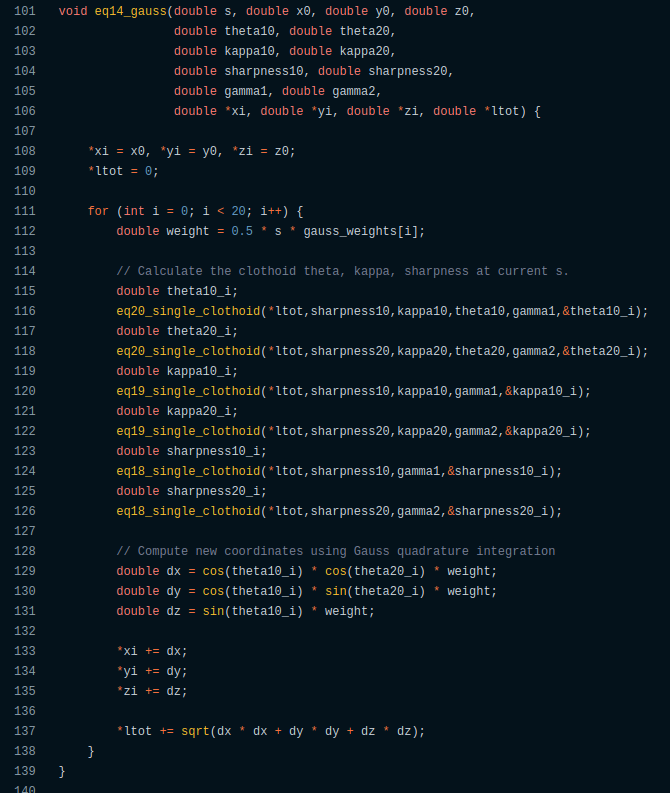Click "double kappa10_i;" declaration
Screen dimensions: 670x793
click(x=177, y=371)
